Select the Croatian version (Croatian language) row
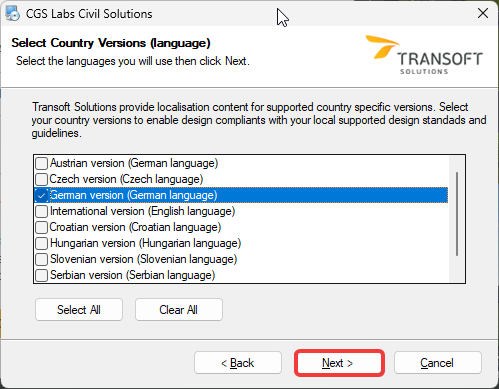This screenshot has width=499, height=389. (x=135, y=227)
